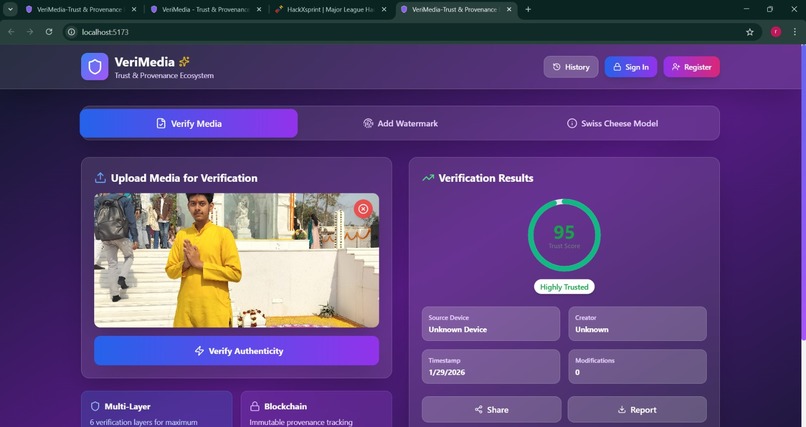Screen dimensions: 806x427
Task: Select the Source Device Unknown Device card
Action: (491, 324)
